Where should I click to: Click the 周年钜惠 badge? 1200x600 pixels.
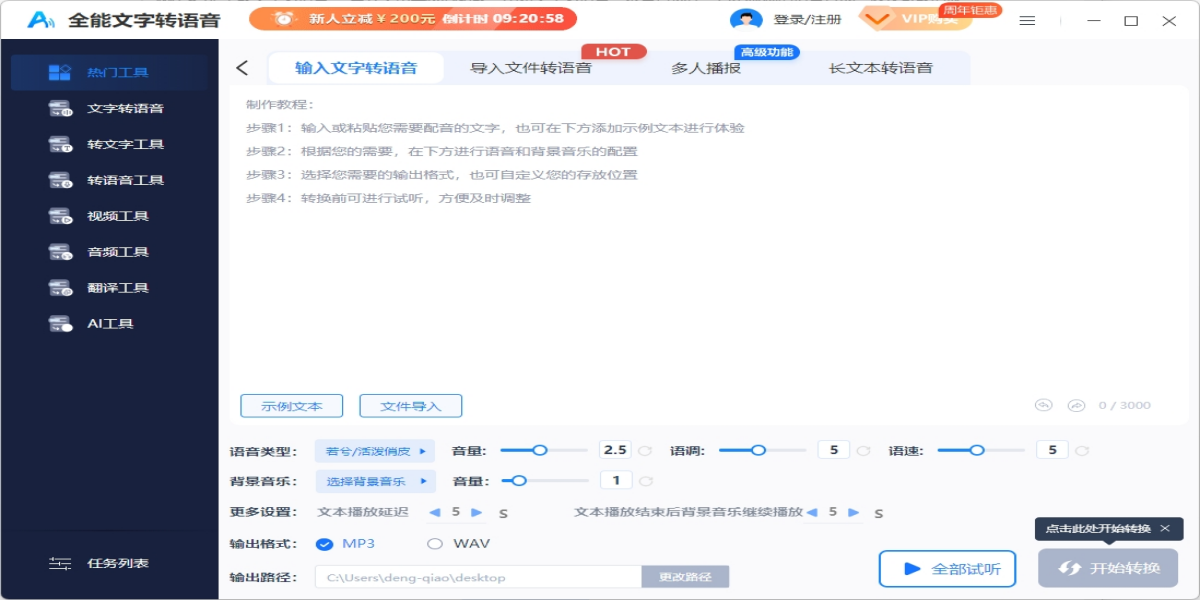pyautogui.click(x=970, y=10)
